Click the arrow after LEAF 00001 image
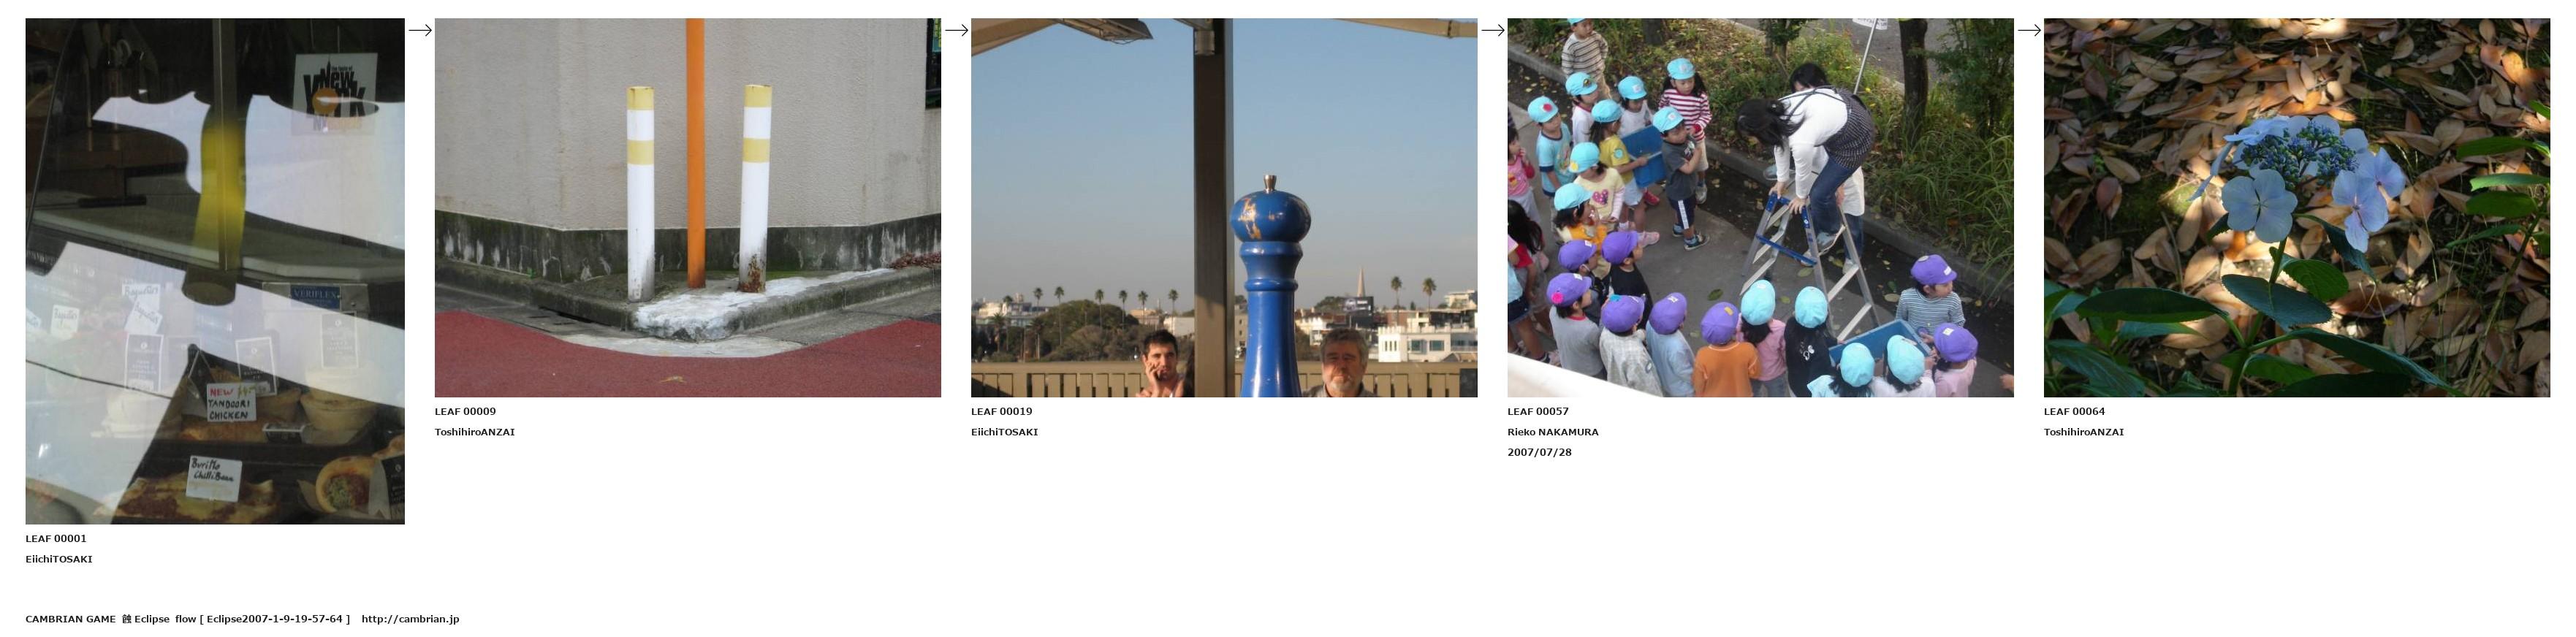Screen dimensions: 2576x637 coord(420,30)
